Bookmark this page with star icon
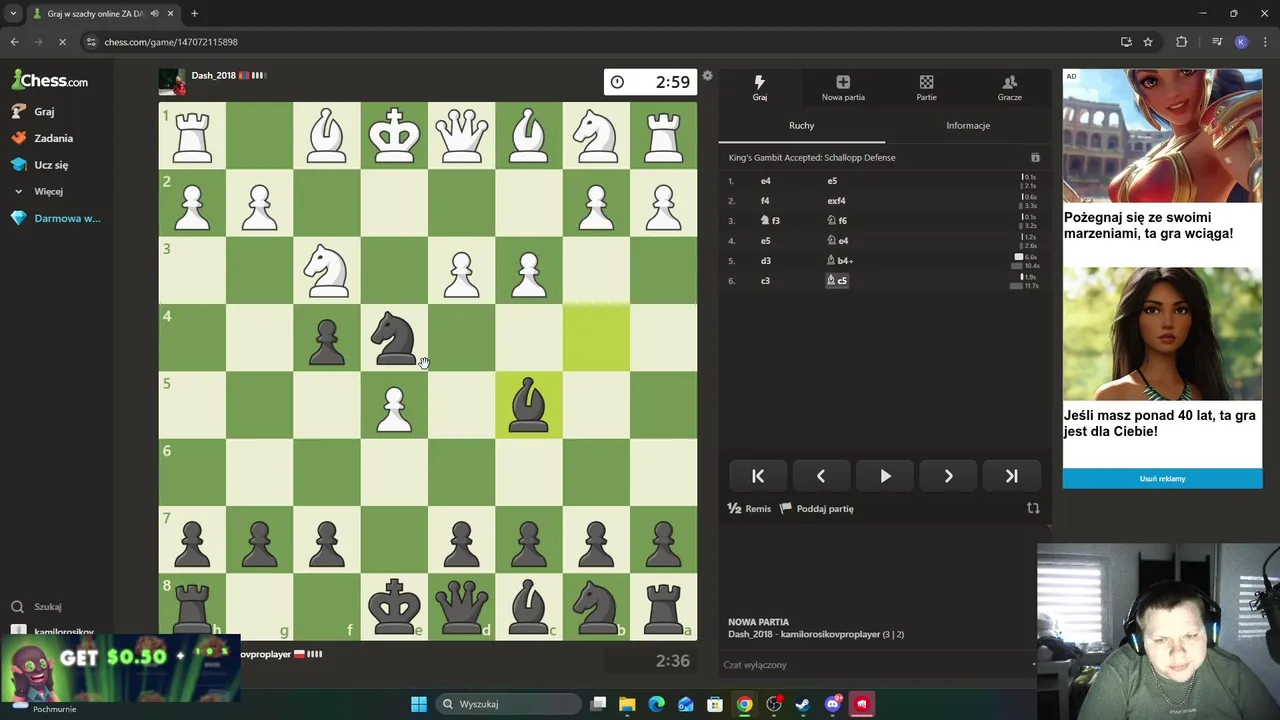 (1148, 42)
